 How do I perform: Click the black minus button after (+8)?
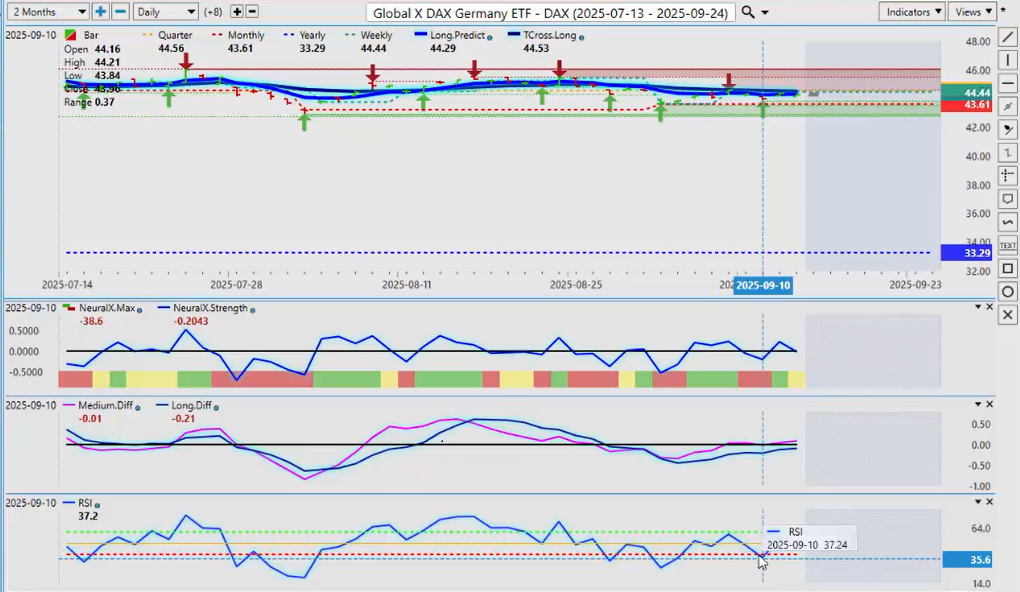252,12
